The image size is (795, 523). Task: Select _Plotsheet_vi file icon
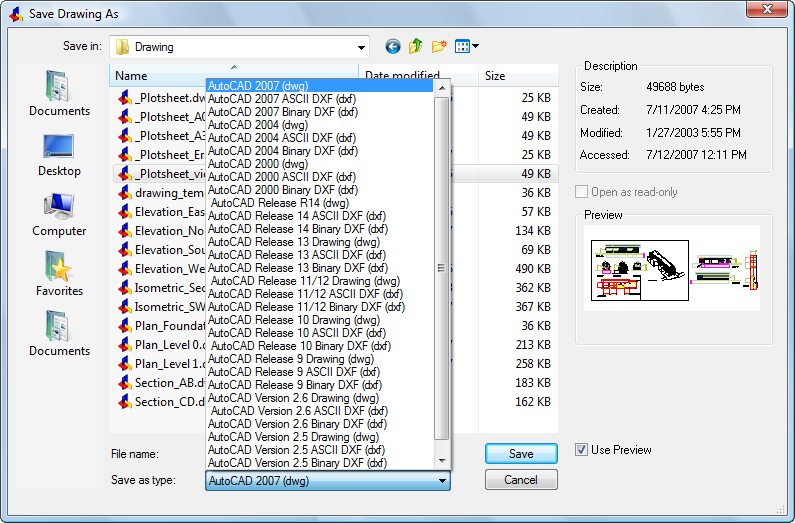tap(125, 174)
